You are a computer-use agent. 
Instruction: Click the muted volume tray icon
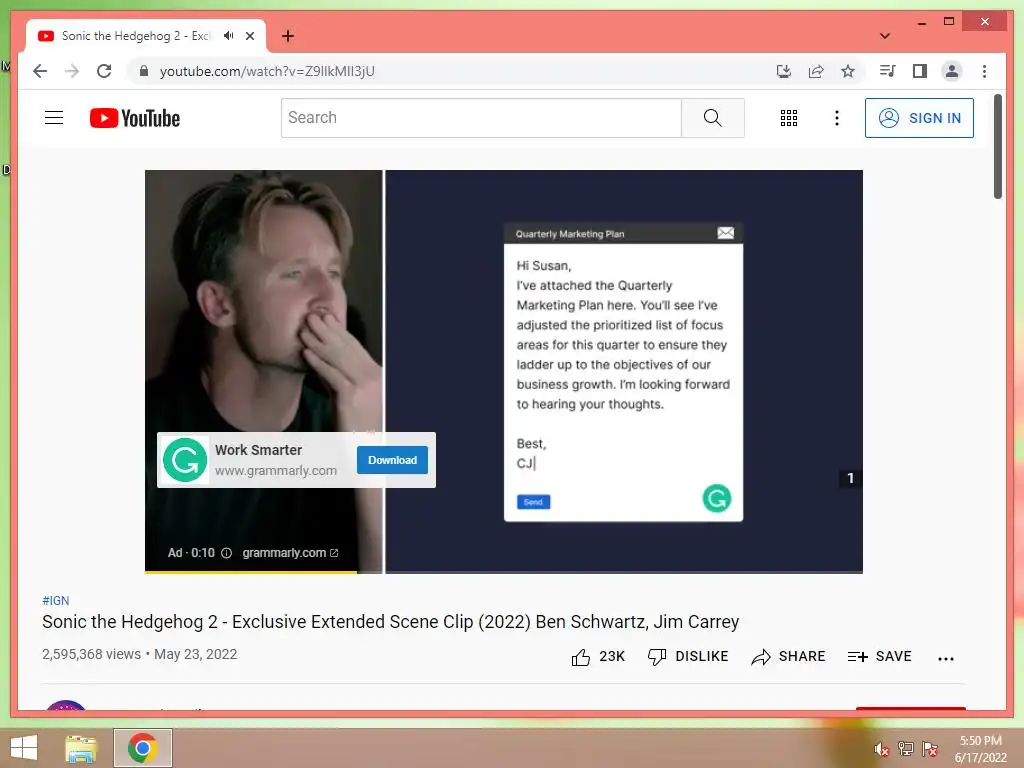tap(881, 750)
